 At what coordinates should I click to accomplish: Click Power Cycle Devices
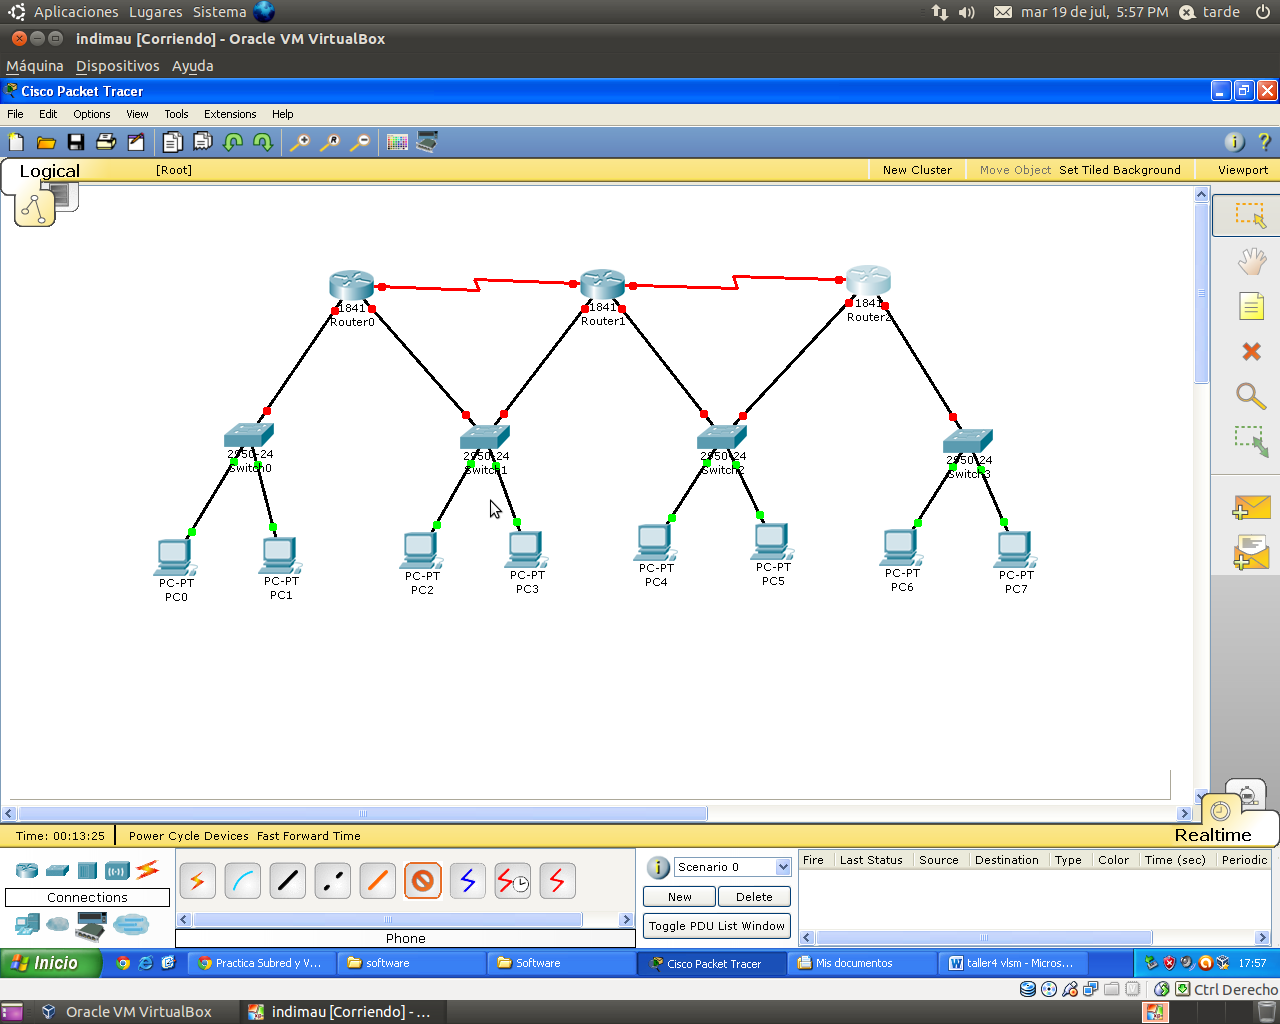pos(188,836)
